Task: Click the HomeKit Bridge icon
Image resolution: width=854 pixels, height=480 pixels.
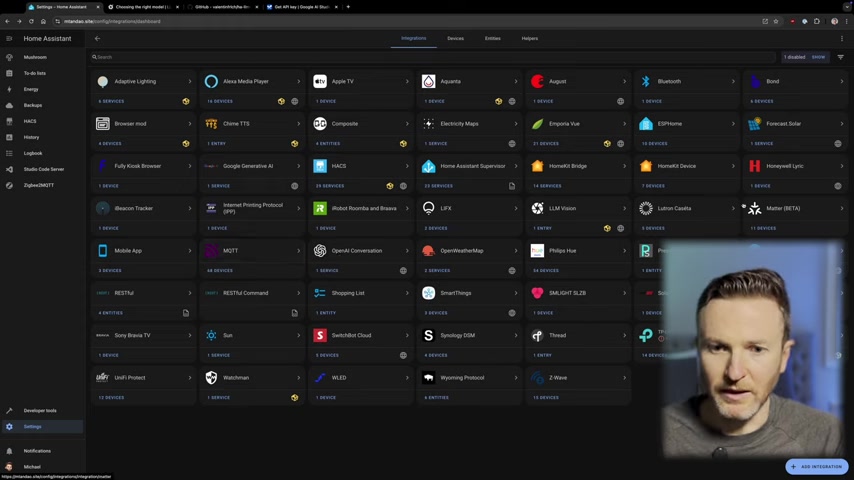Action: (537, 166)
